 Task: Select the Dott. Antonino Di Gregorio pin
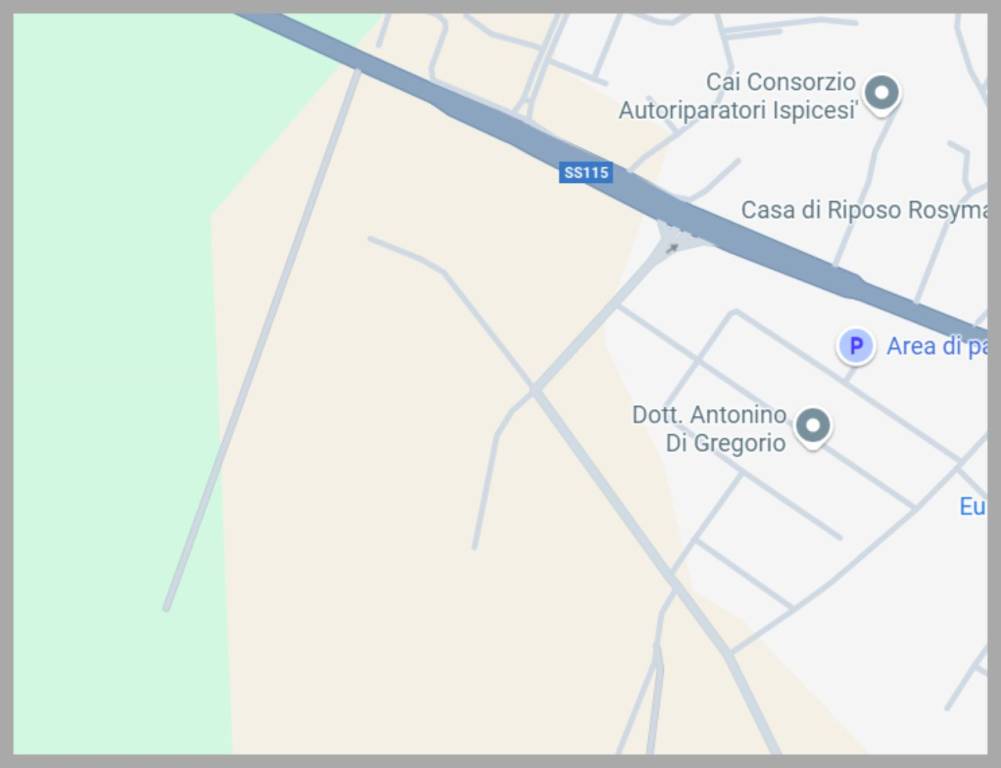(x=813, y=428)
